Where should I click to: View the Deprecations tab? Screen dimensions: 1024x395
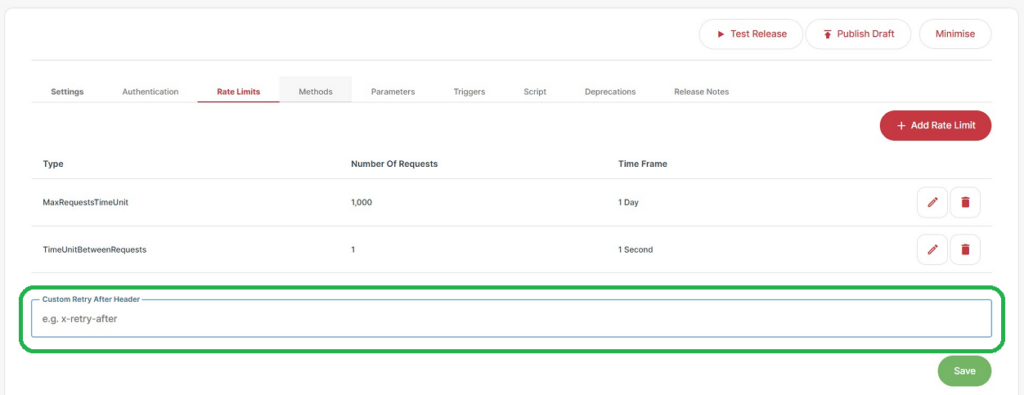pyautogui.click(x=610, y=91)
